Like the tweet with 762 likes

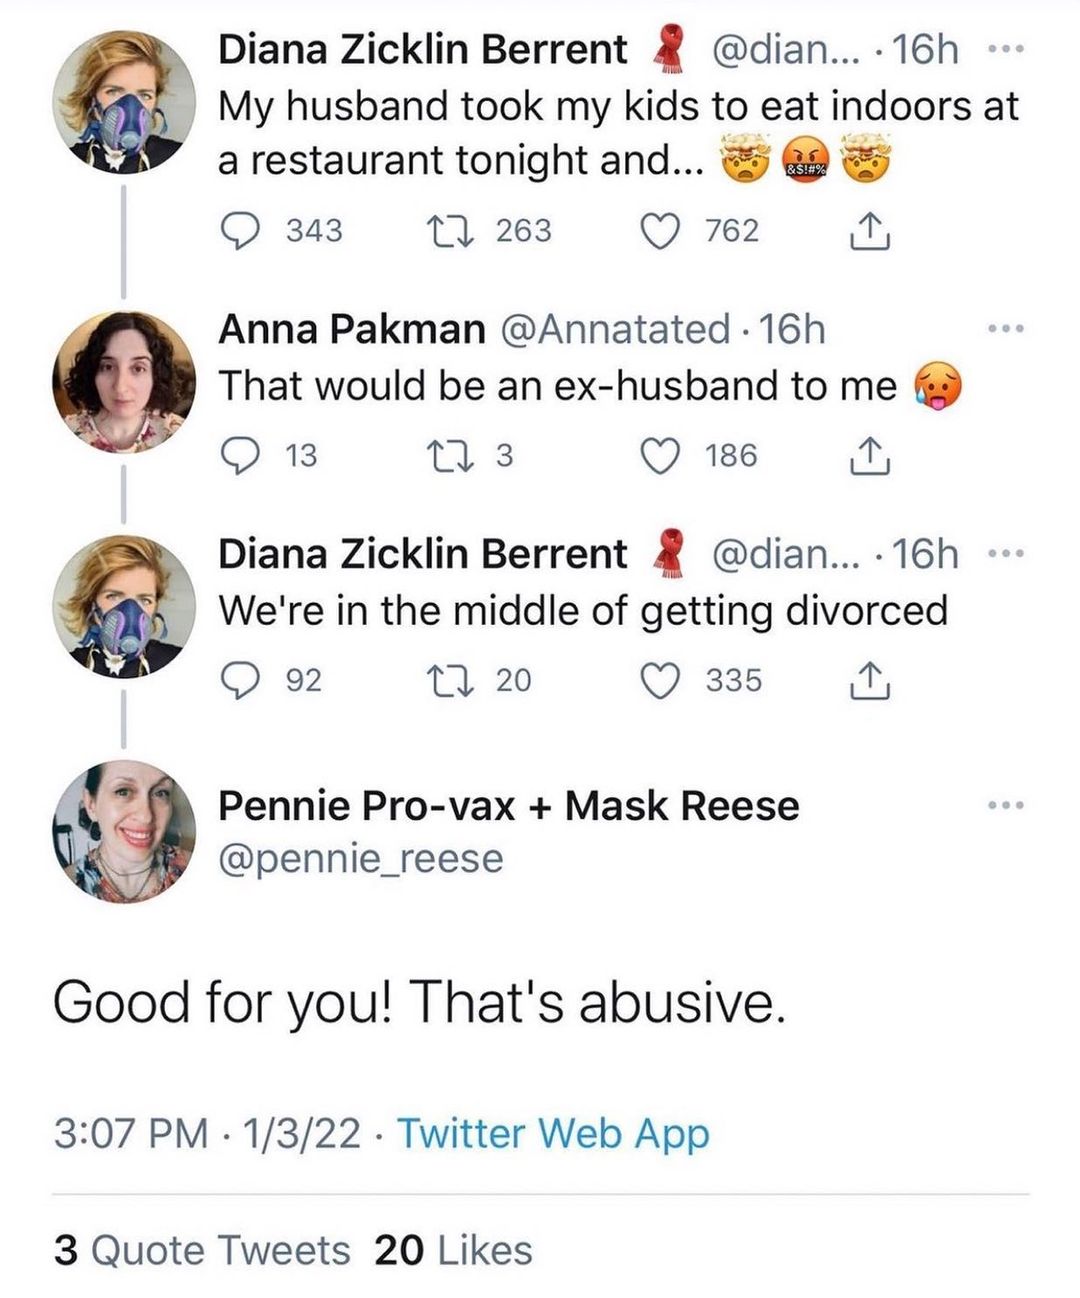click(659, 231)
